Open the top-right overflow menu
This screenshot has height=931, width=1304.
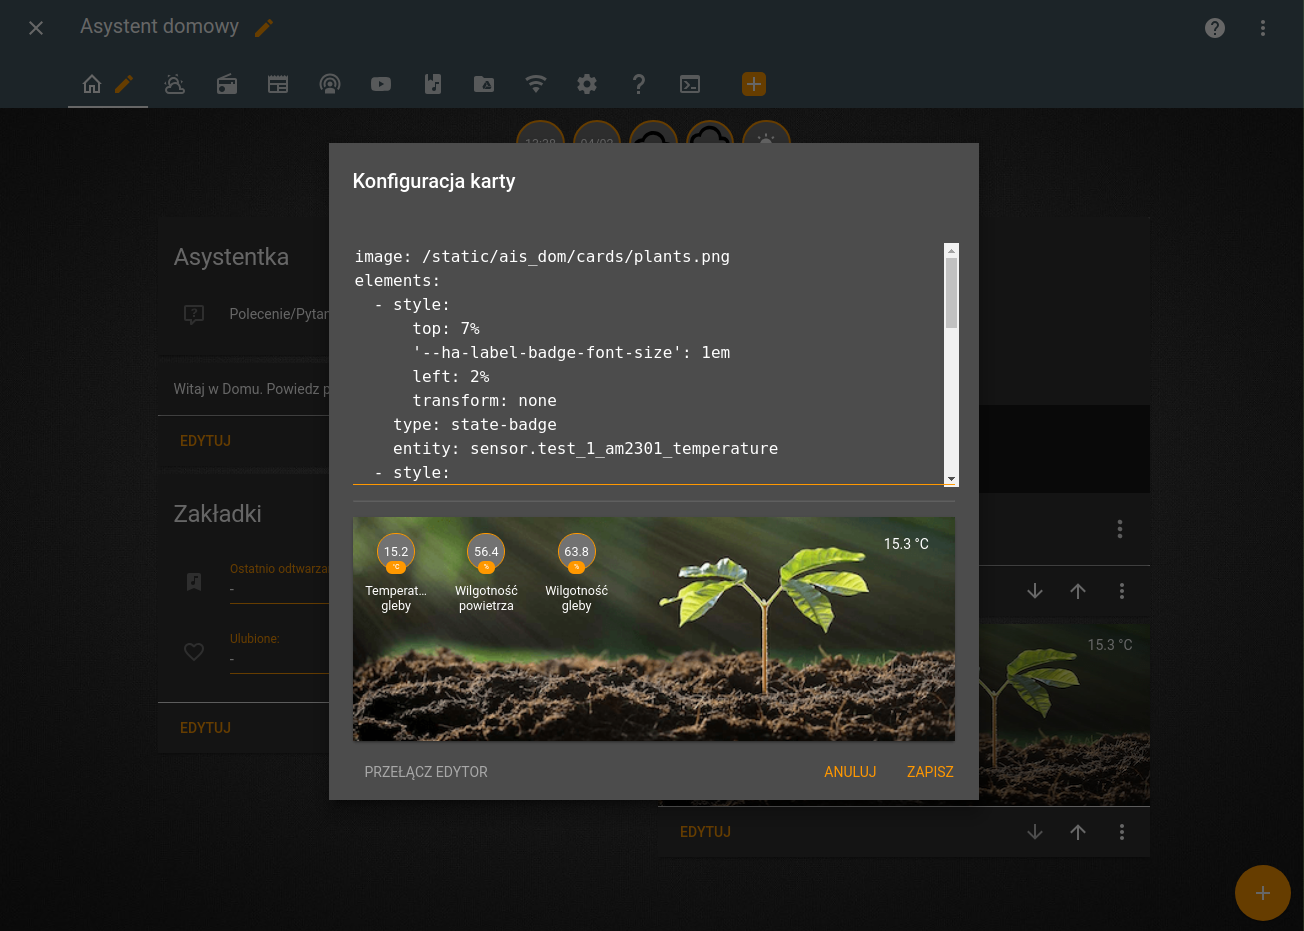pyautogui.click(x=1263, y=28)
